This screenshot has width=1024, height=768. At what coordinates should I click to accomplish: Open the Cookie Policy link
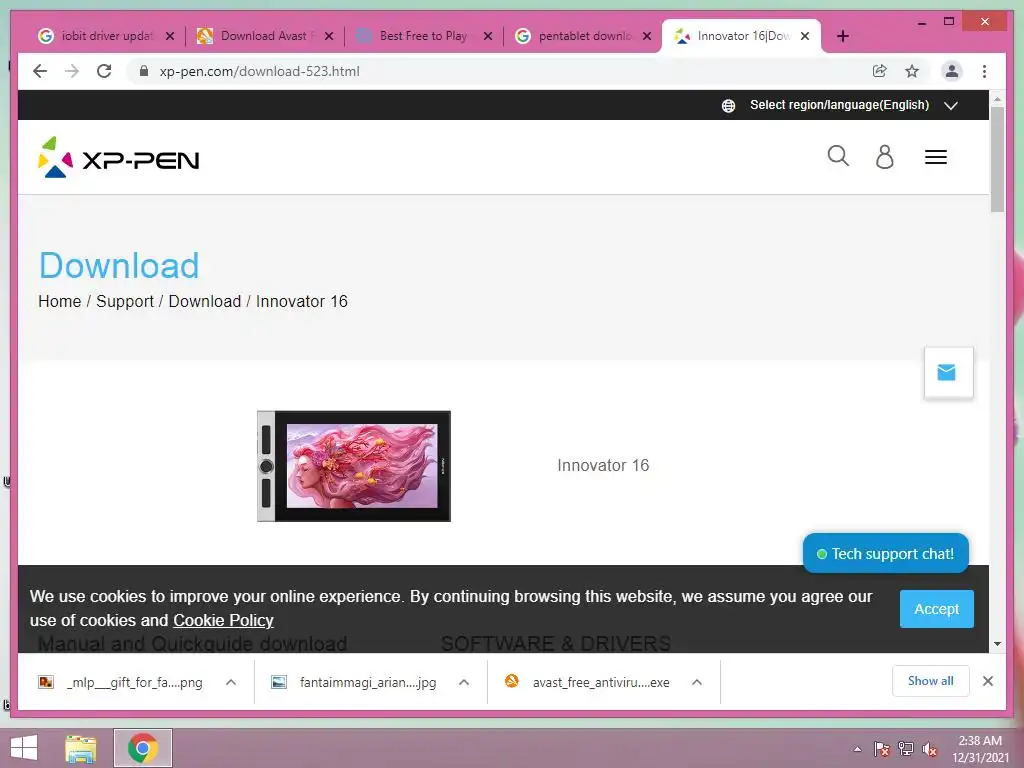tap(223, 620)
